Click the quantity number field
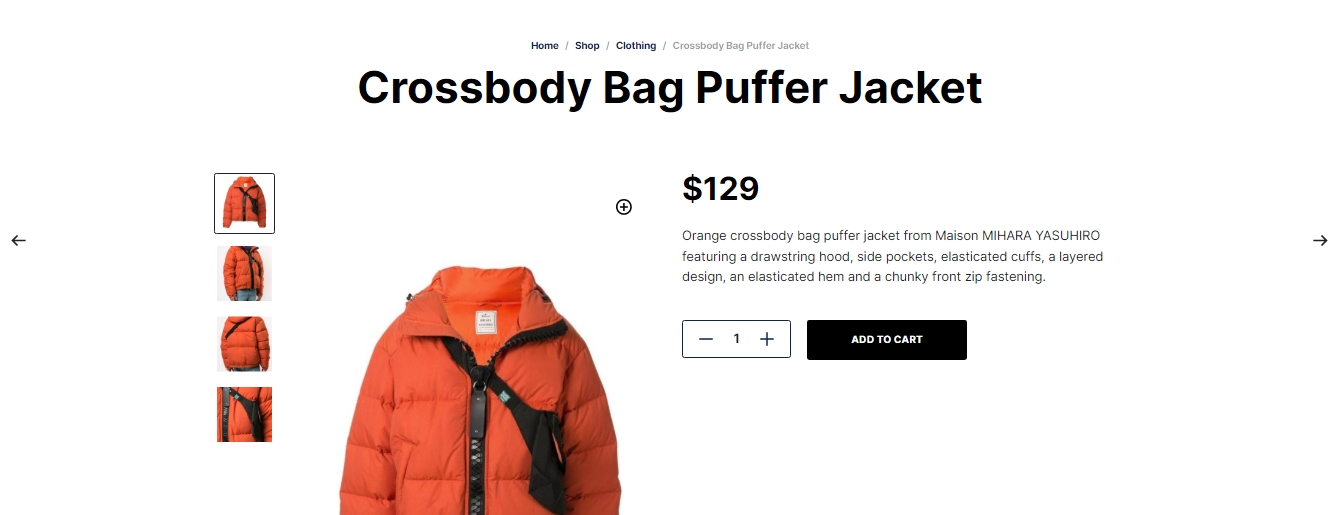Image resolution: width=1334 pixels, height=515 pixels. click(737, 339)
